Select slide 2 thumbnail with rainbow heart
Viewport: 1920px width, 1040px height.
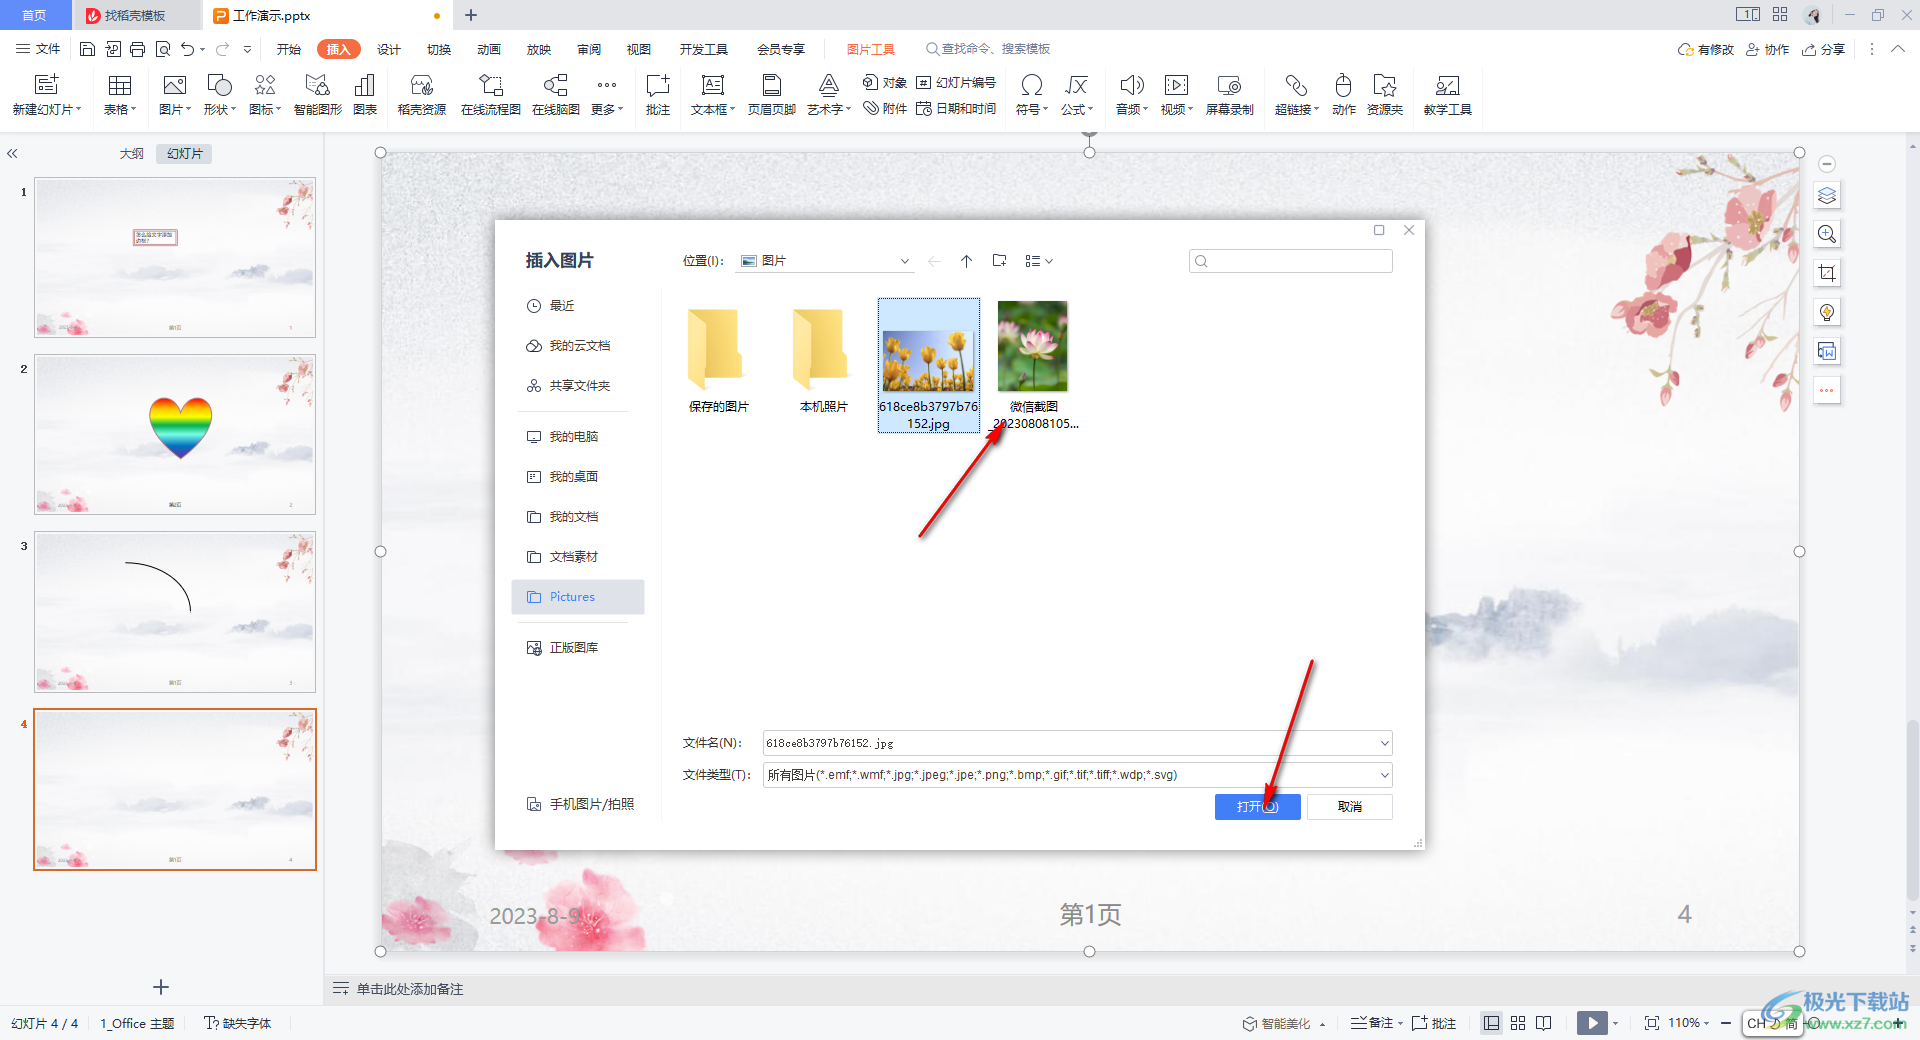[175, 435]
